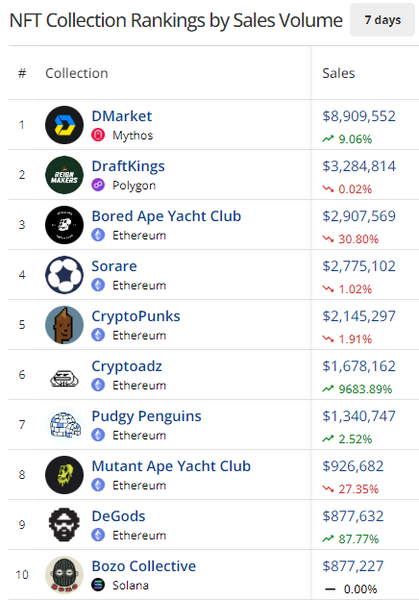
Task: Click the Mutant Ape Yacht Club name
Action: 171,466
